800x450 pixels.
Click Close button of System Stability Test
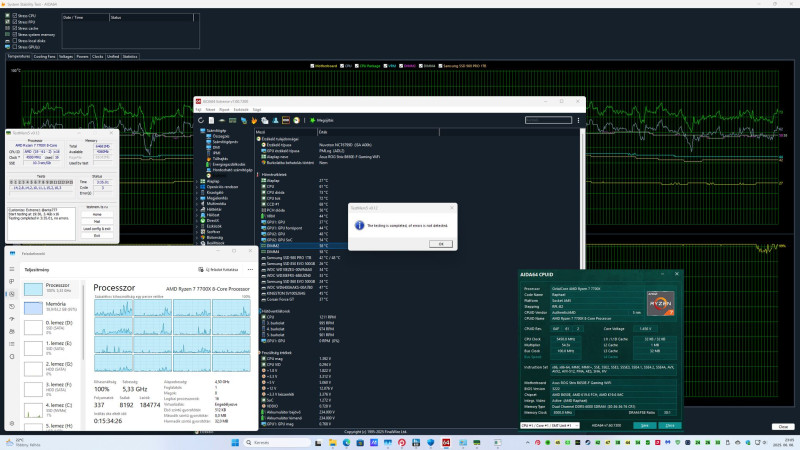click(783, 427)
